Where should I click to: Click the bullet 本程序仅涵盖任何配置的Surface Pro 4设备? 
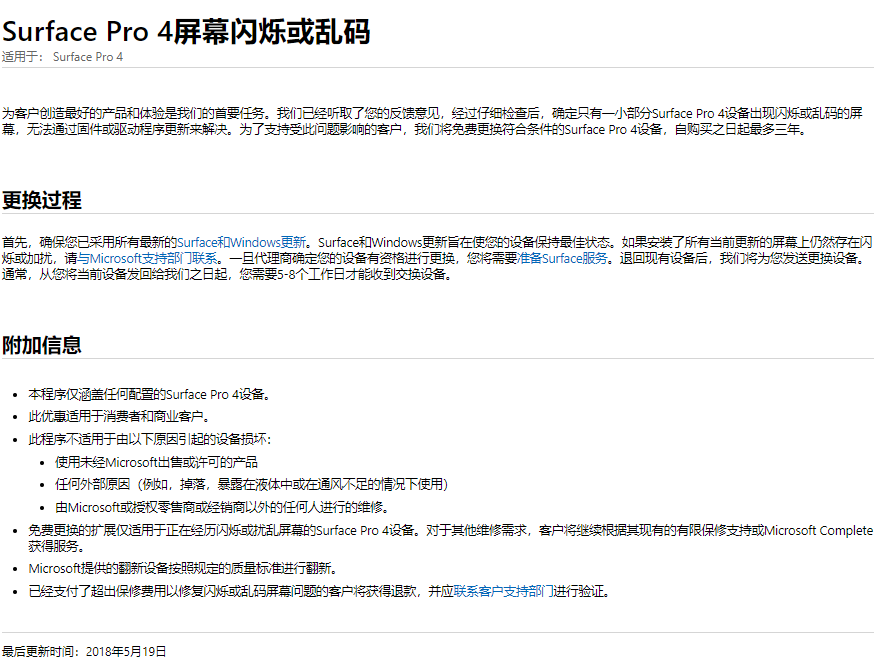(x=150, y=394)
